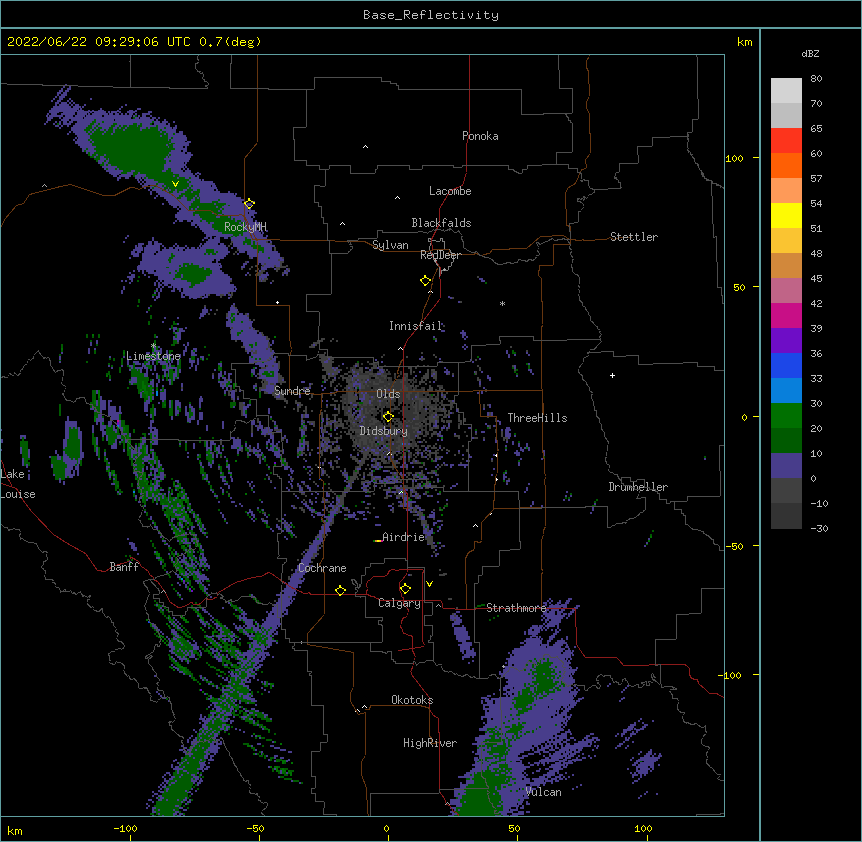Image resolution: width=862 pixels, height=842 pixels.
Task: Click the Olds label
Action: pos(388,394)
